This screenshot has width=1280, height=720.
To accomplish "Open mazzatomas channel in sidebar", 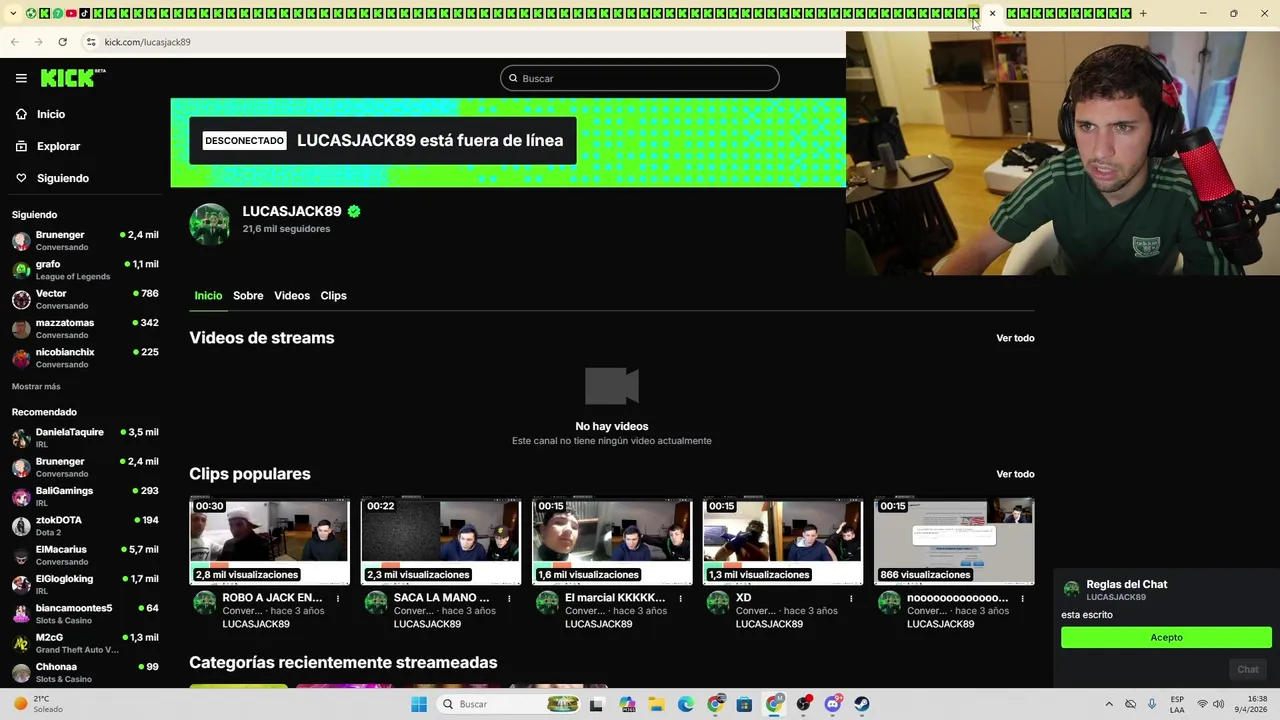I will [85, 328].
